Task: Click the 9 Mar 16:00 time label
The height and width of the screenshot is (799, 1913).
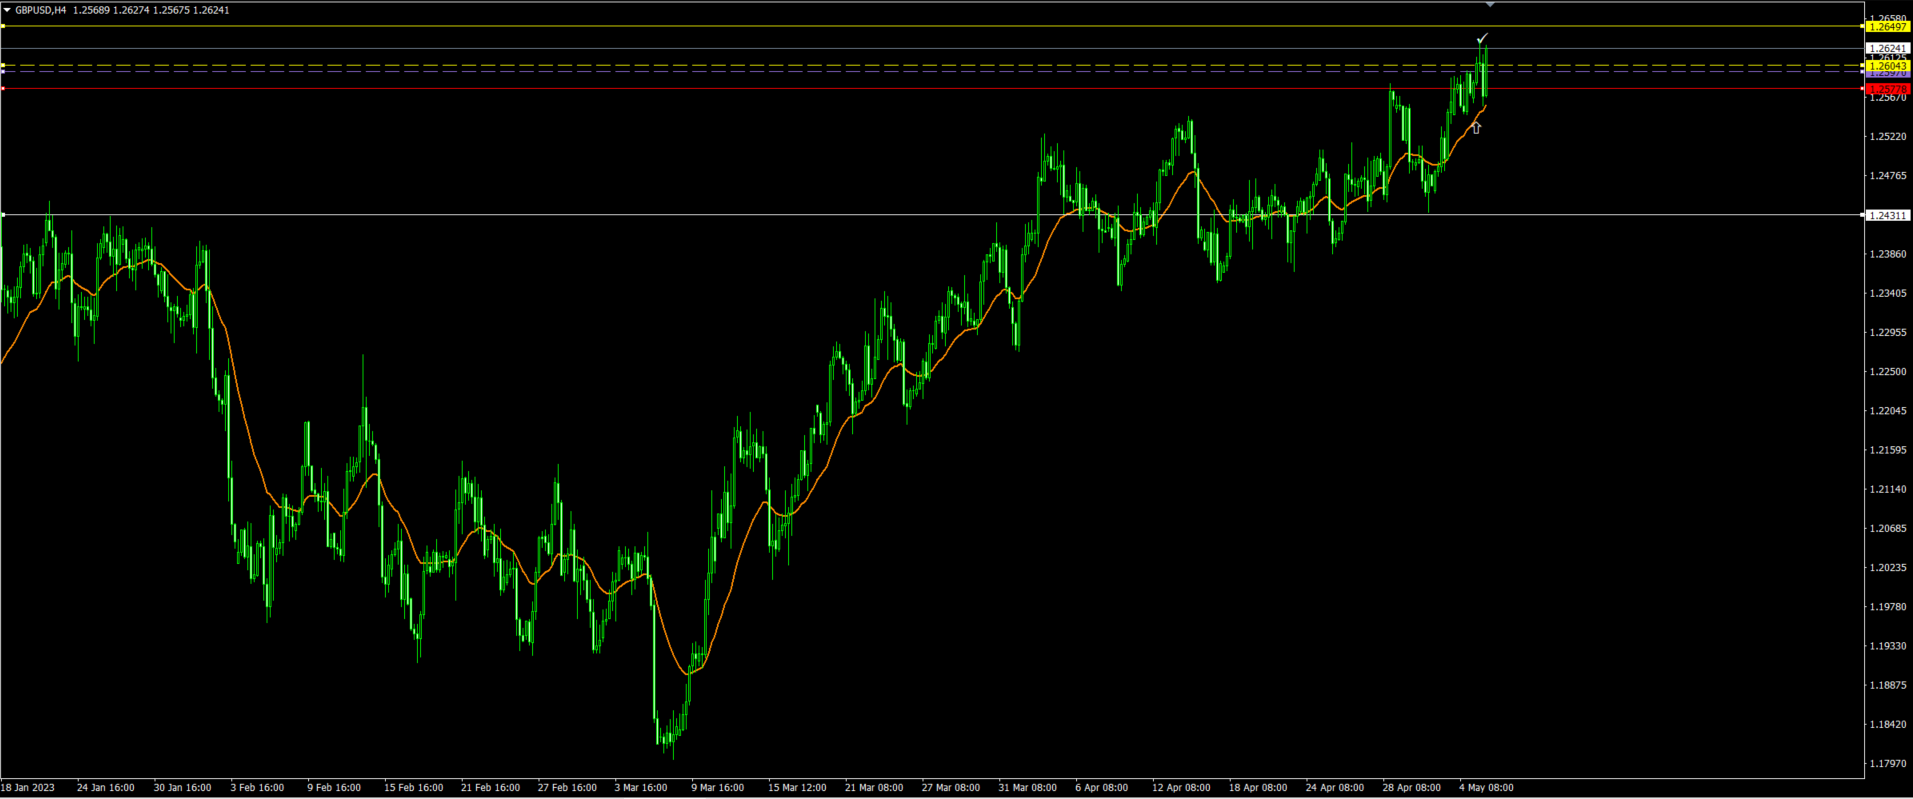Action: click(717, 788)
